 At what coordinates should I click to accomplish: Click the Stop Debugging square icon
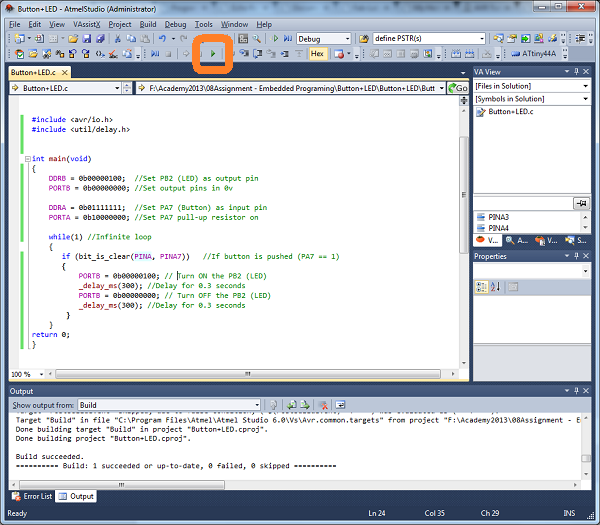tap(168, 54)
